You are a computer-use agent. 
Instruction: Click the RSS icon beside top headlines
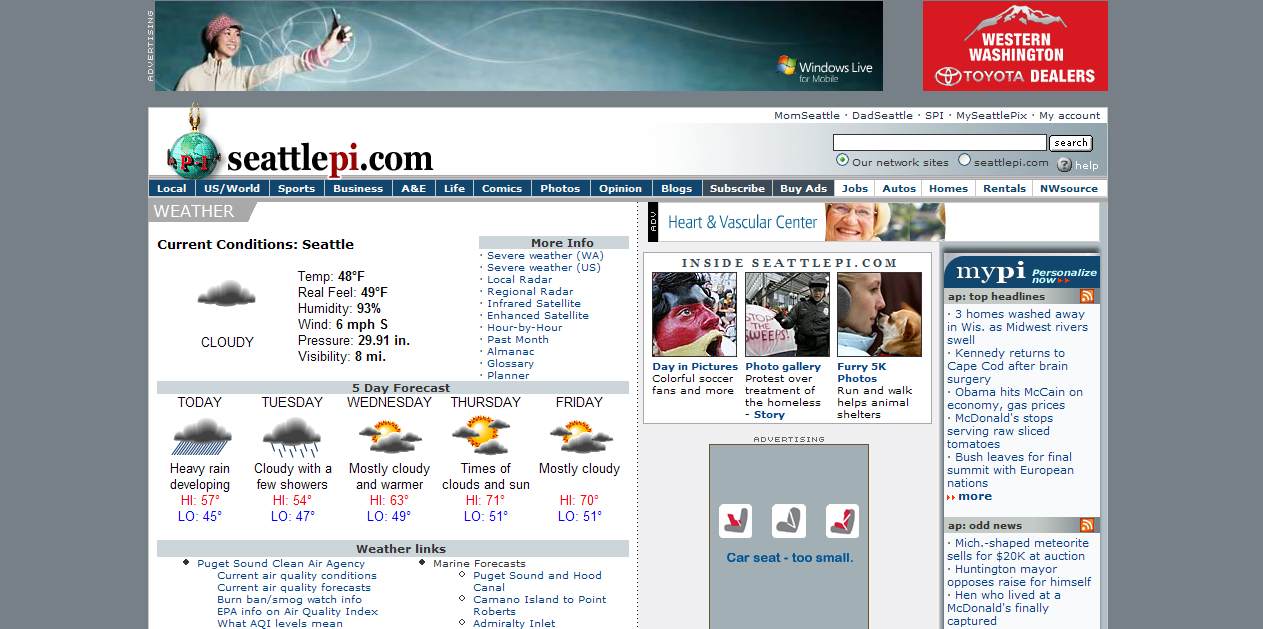tap(1086, 296)
